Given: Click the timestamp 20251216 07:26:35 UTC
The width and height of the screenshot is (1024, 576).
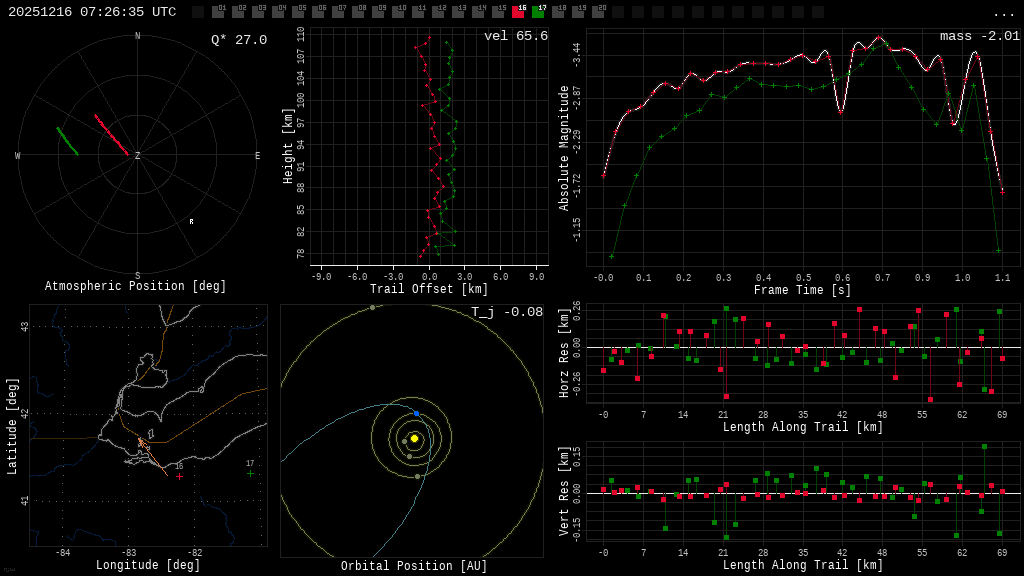Looking at the screenshot, I should 92,12.
